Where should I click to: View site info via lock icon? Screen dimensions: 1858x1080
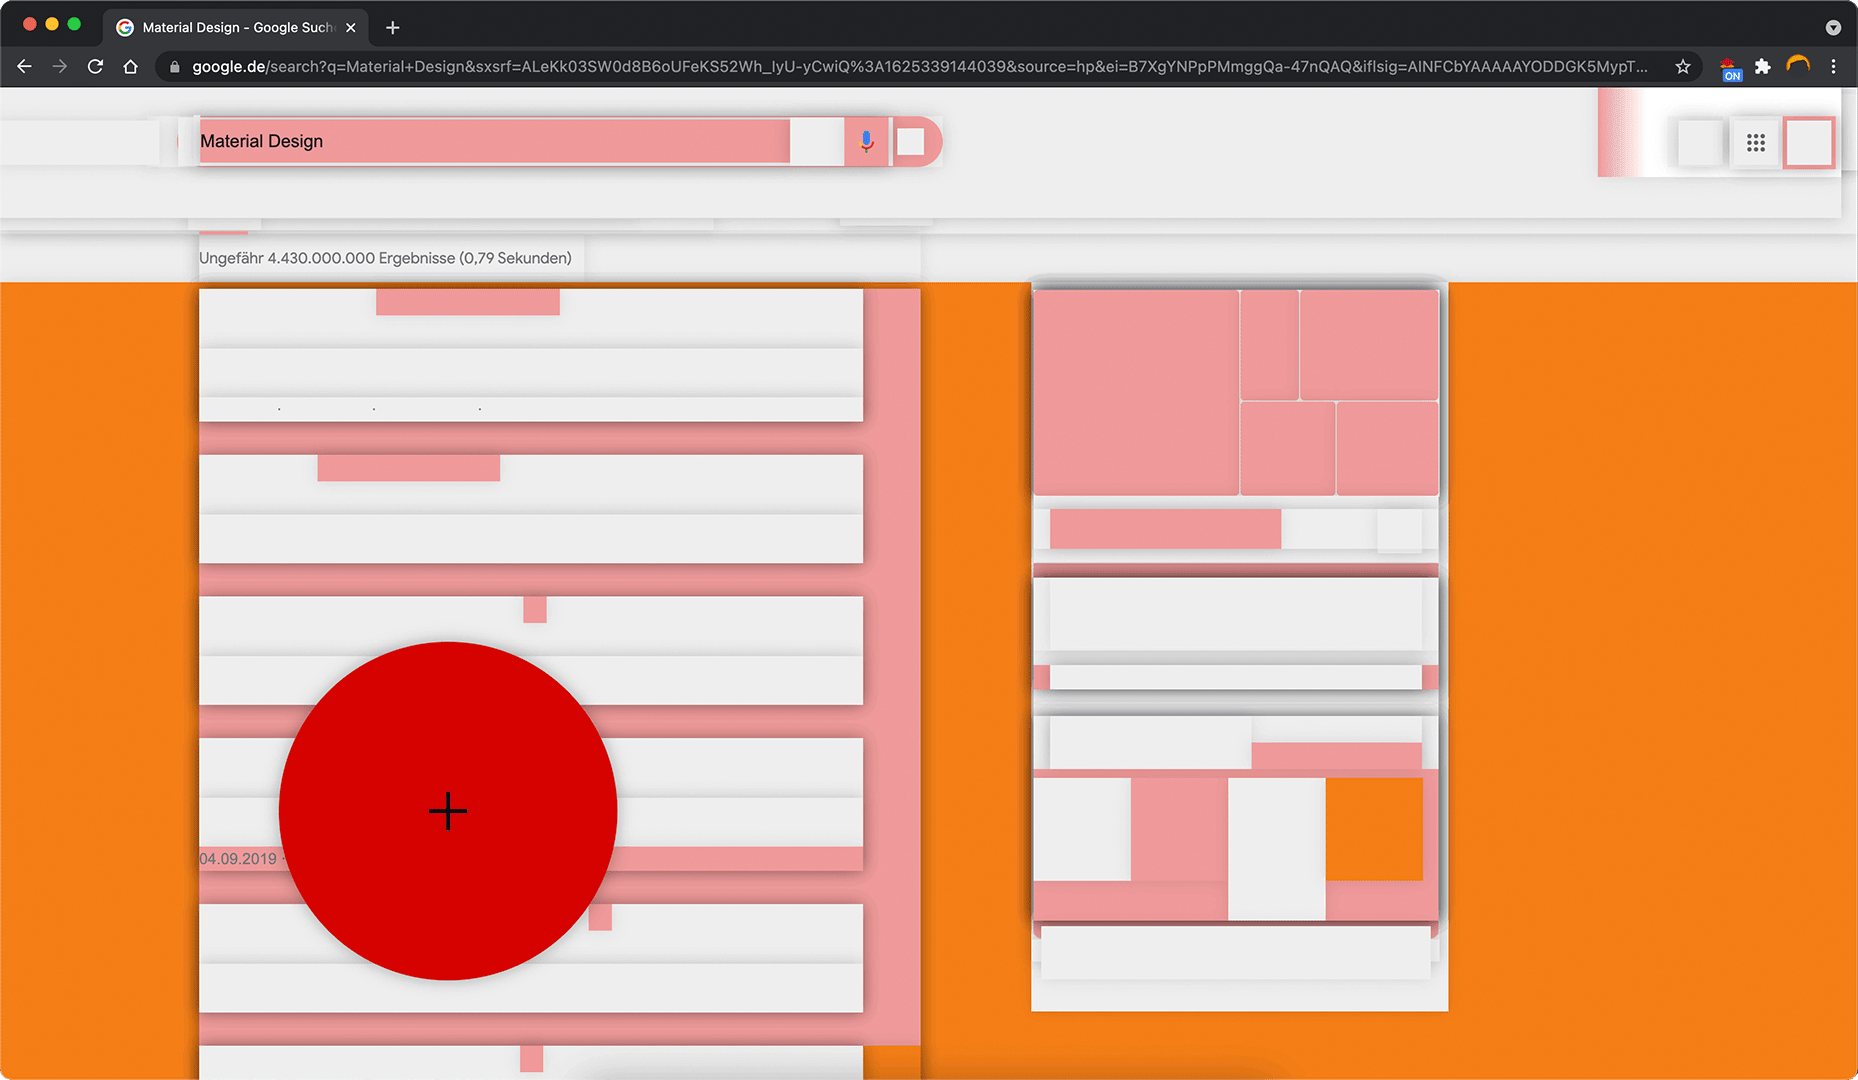click(175, 67)
